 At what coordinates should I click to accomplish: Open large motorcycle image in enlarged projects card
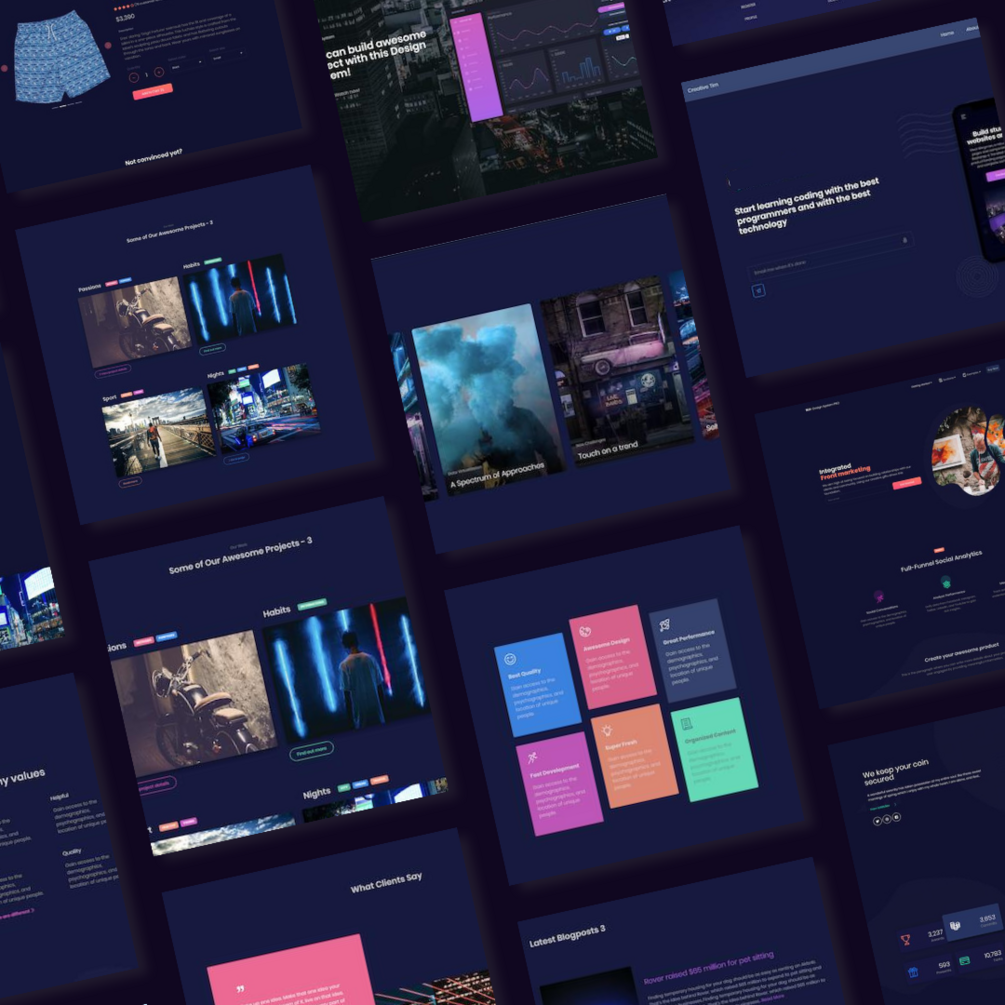194,703
